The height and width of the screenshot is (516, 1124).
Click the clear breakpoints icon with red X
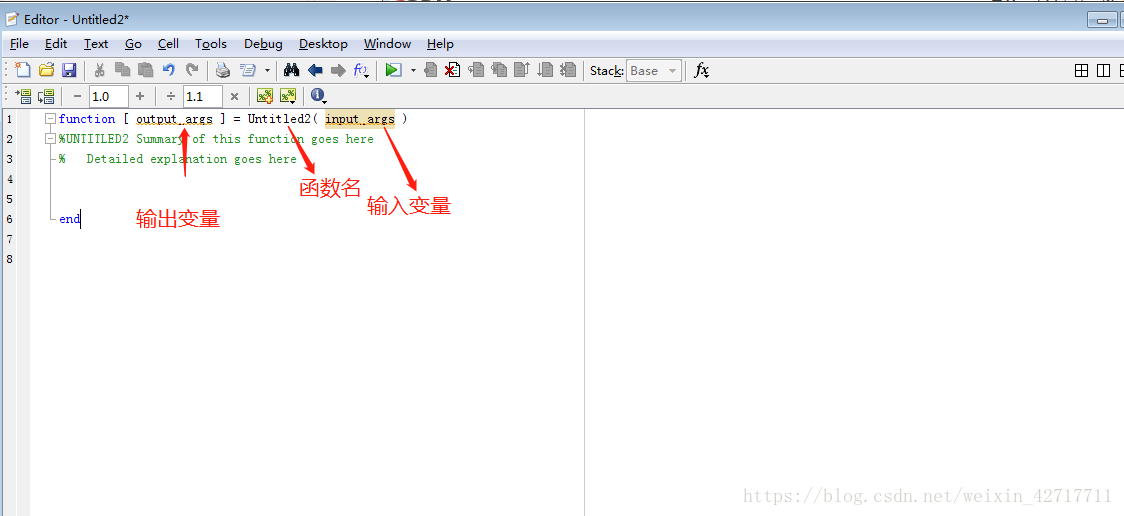pyautogui.click(x=453, y=70)
